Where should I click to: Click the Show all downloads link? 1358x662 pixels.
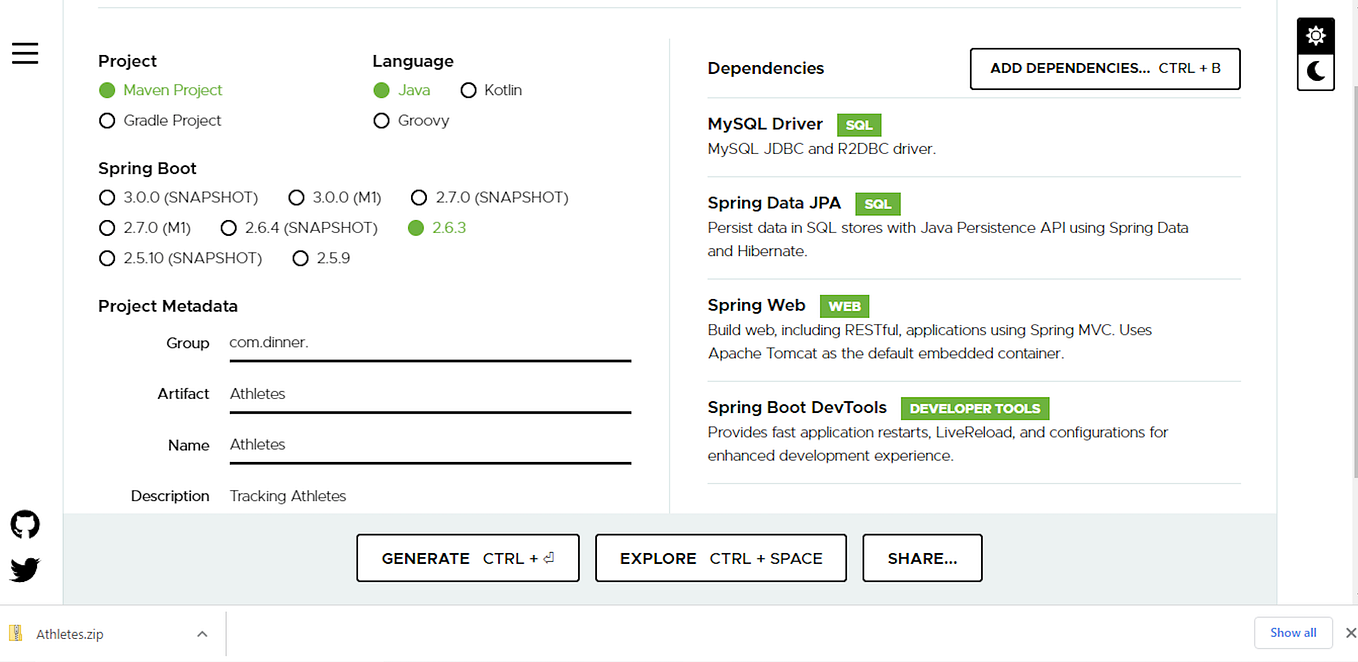pyautogui.click(x=1293, y=632)
